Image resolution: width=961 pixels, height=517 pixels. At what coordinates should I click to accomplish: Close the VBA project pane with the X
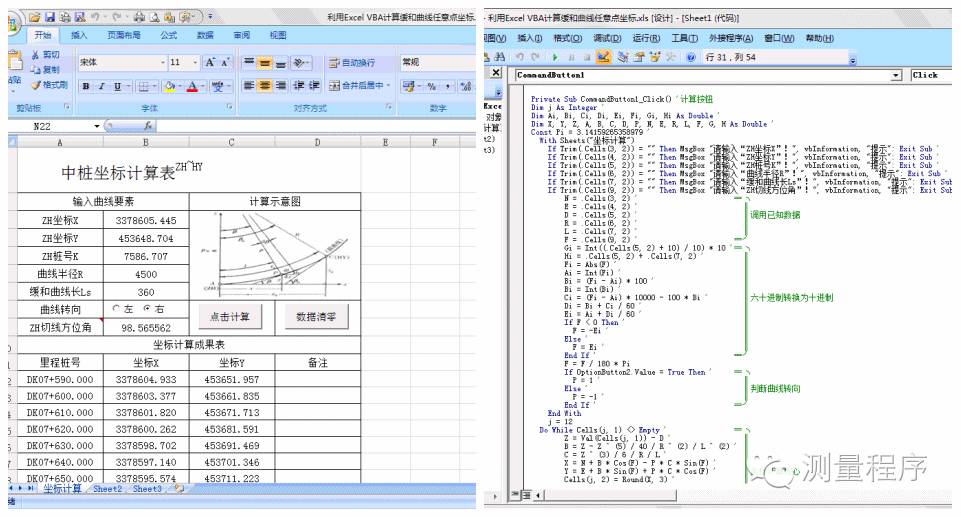point(496,72)
